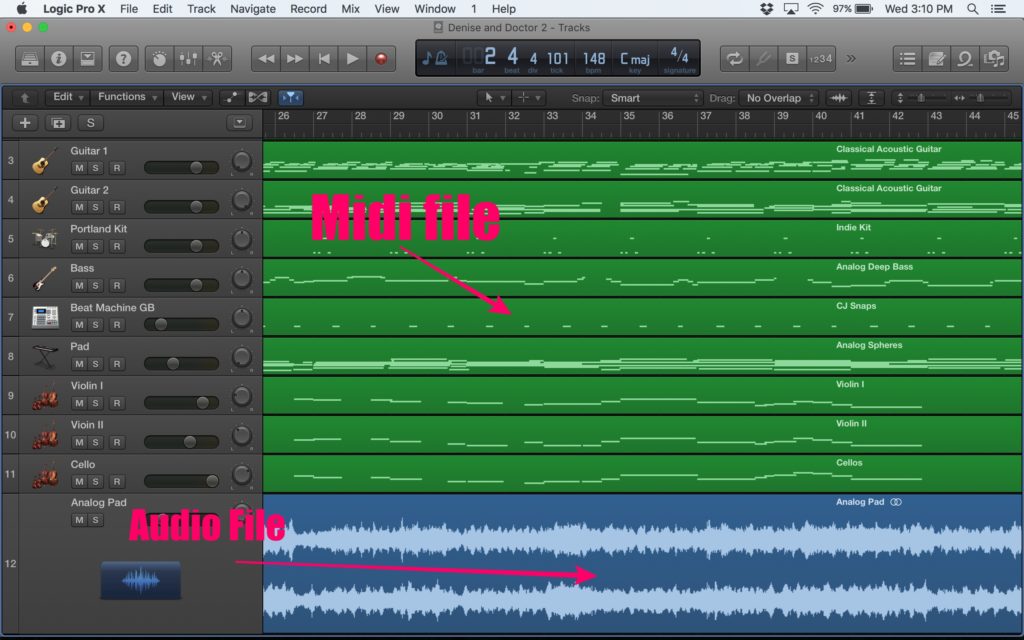Rewind the playhead
Image resolution: width=1024 pixels, height=640 pixels.
click(x=266, y=59)
